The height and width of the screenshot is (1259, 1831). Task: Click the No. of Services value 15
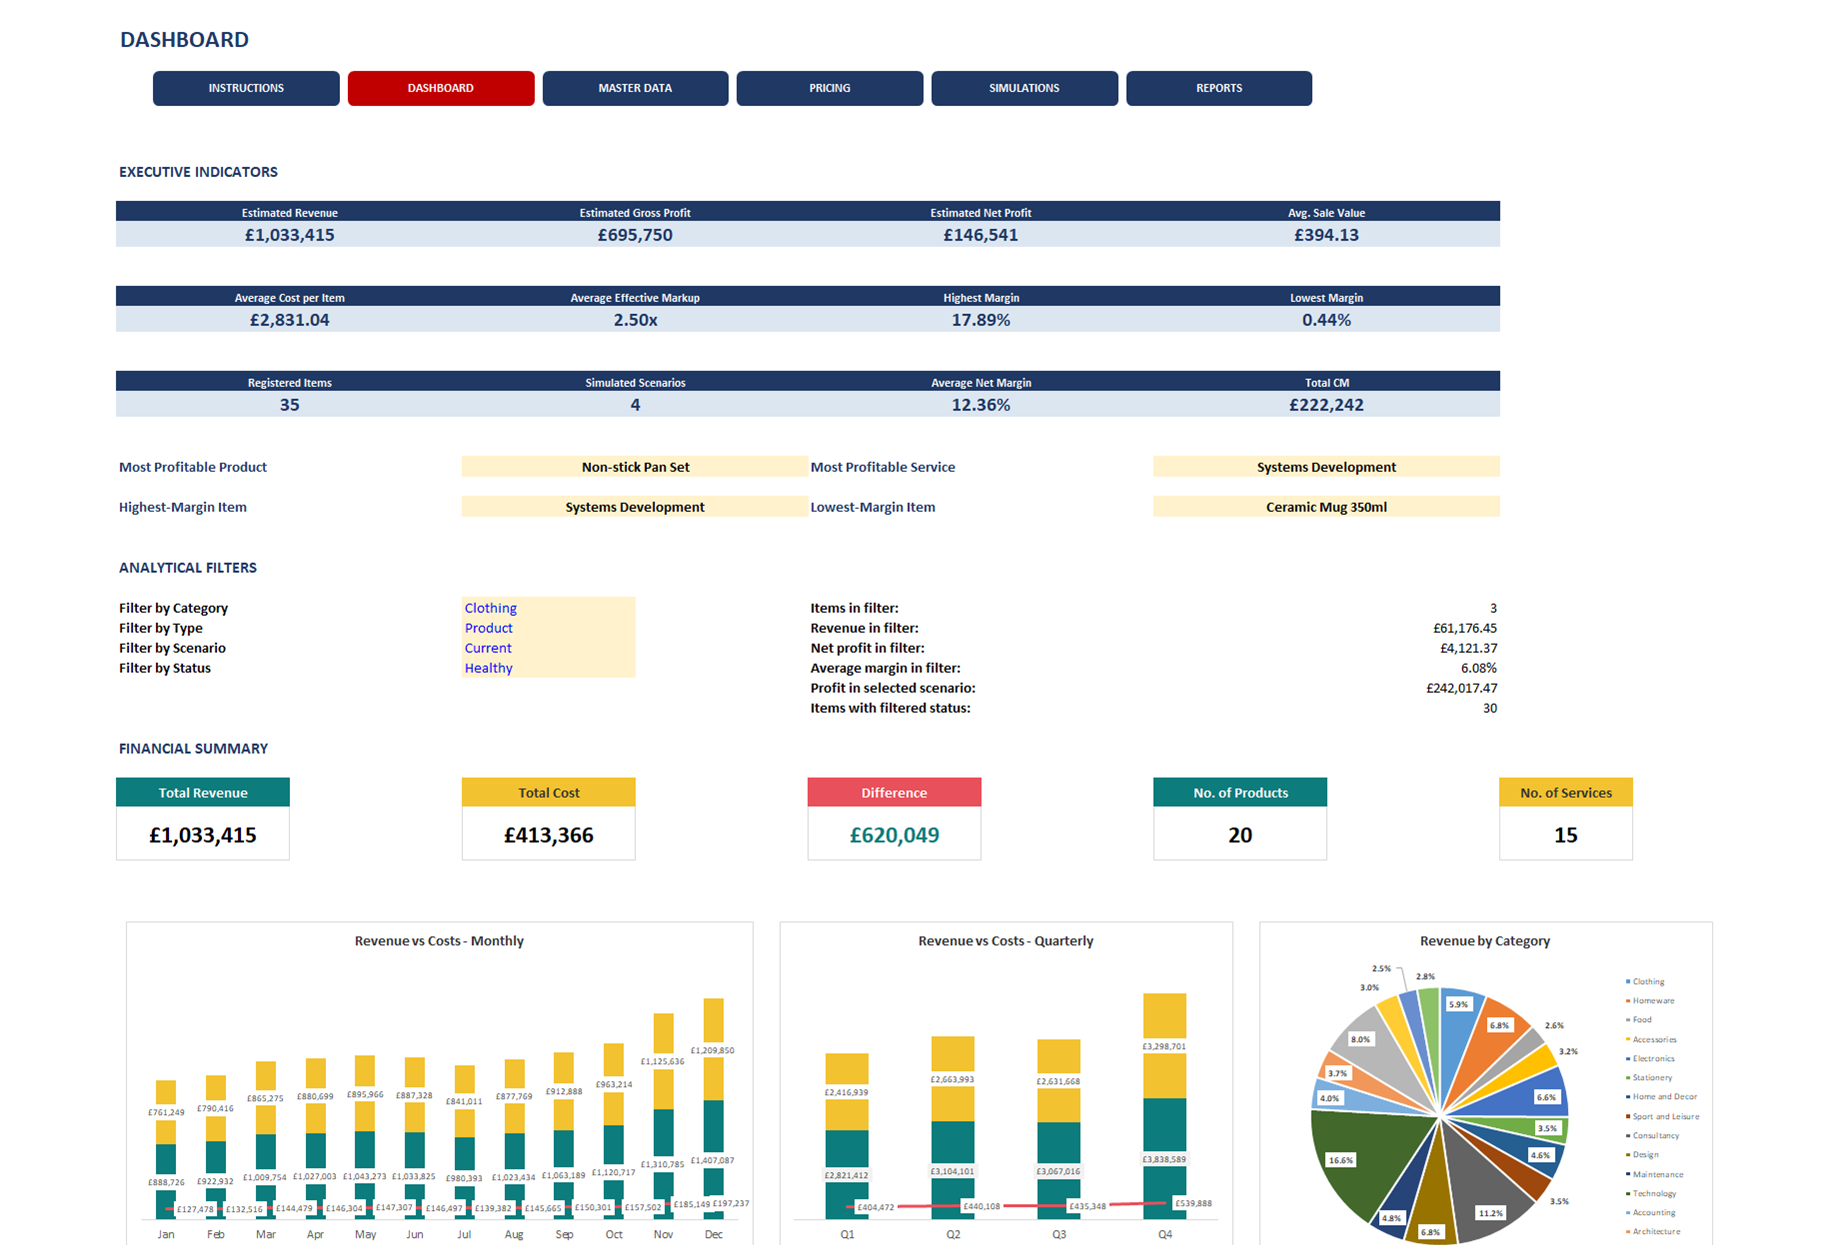(1566, 835)
